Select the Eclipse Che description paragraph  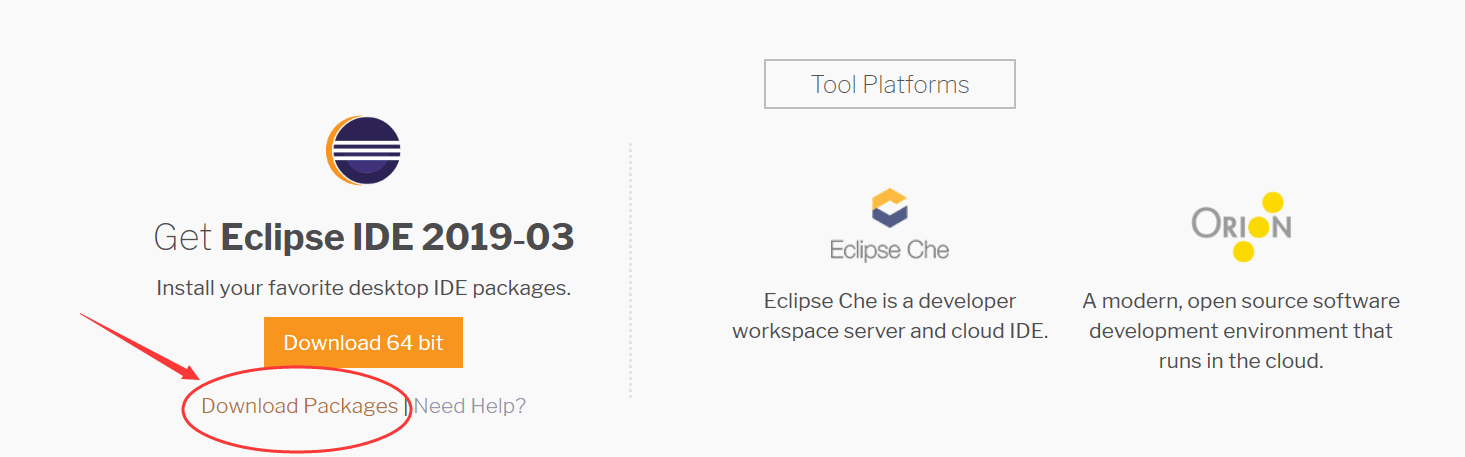(889, 316)
